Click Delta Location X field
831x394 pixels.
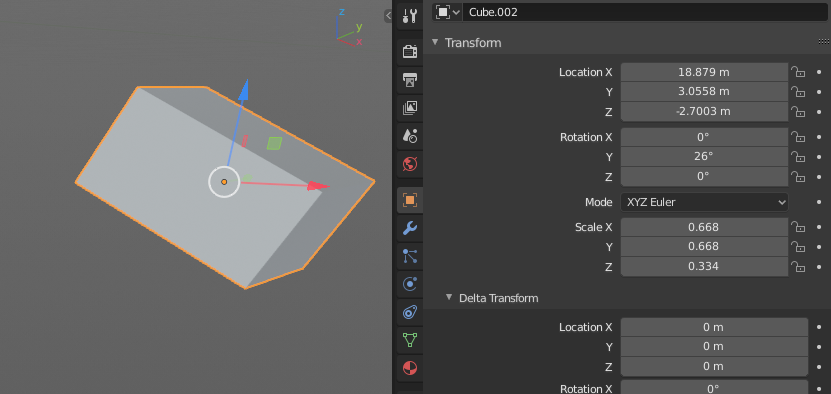point(714,327)
